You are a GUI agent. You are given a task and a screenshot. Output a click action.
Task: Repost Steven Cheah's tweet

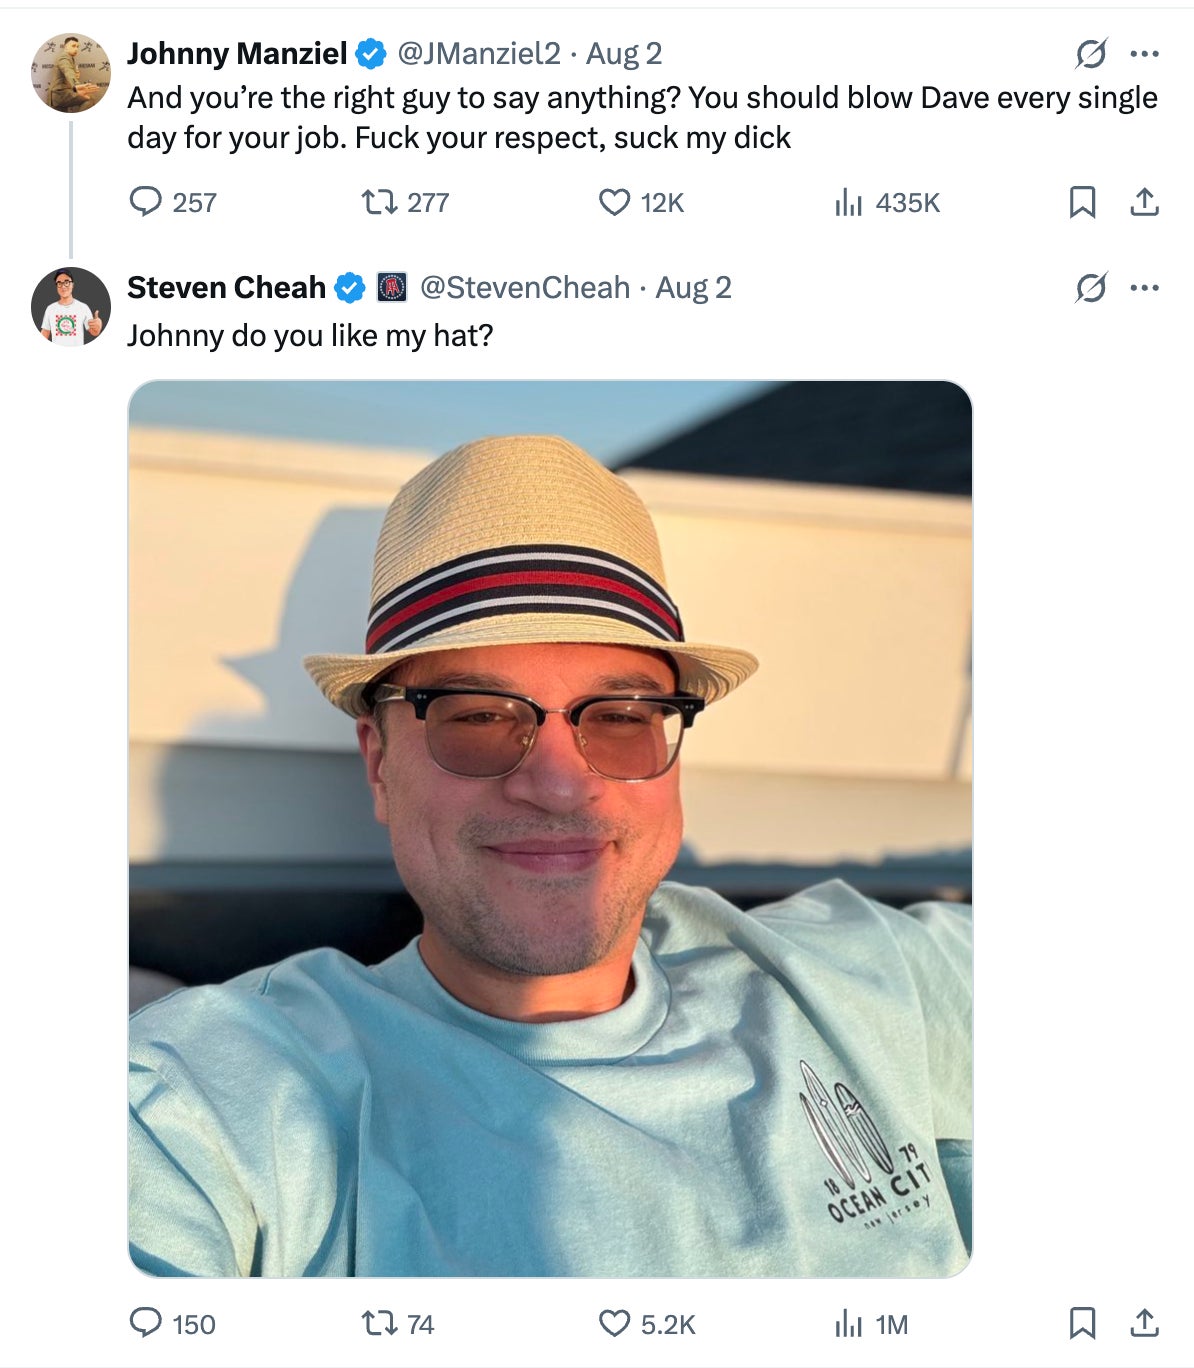(x=379, y=1324)
